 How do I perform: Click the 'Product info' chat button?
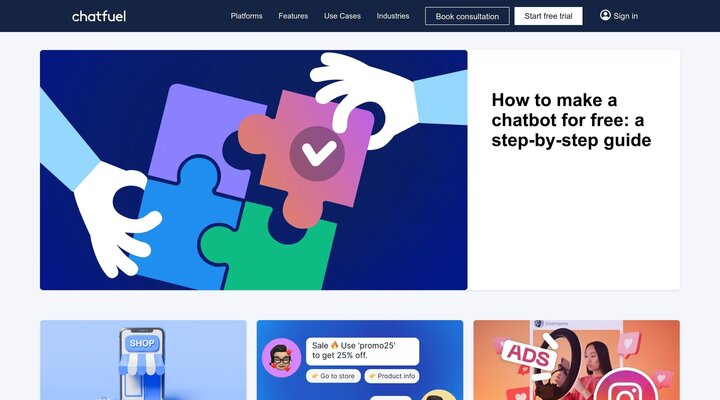[x=392, y=376]
